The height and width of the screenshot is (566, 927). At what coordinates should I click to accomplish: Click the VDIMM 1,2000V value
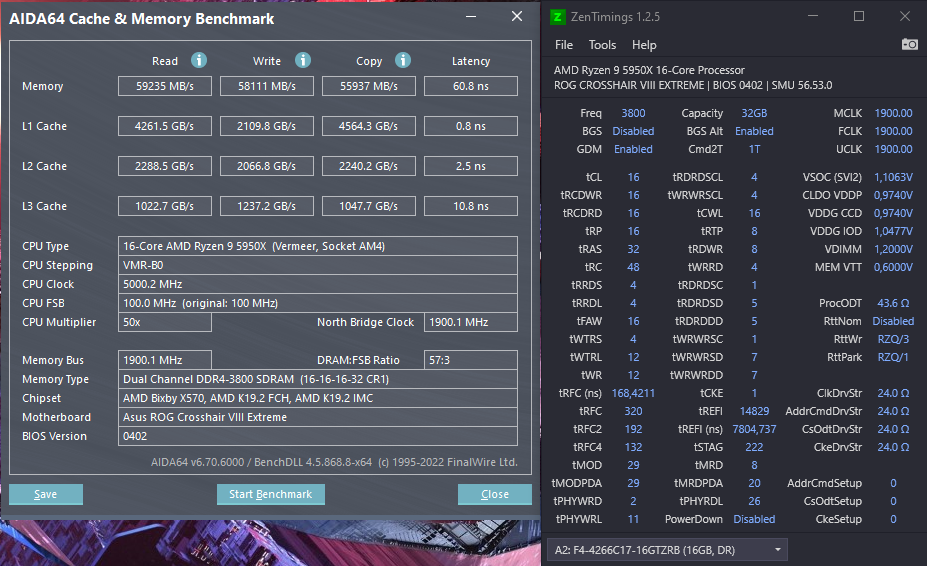893,249
